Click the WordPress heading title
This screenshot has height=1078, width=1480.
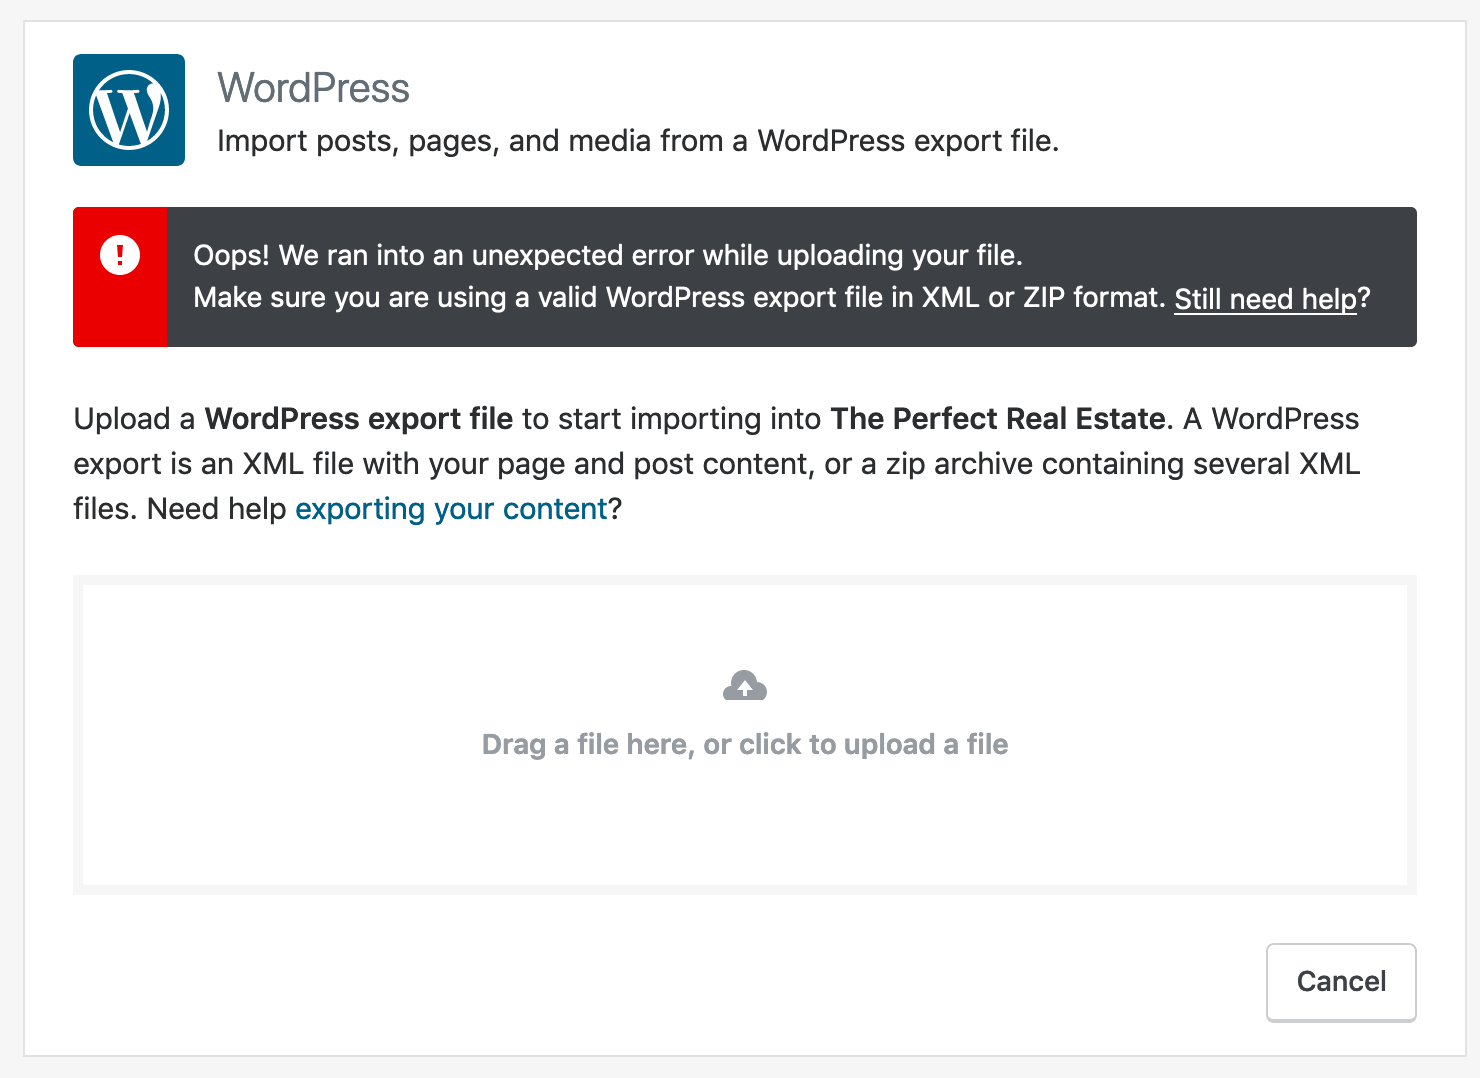tap(313, 88)
